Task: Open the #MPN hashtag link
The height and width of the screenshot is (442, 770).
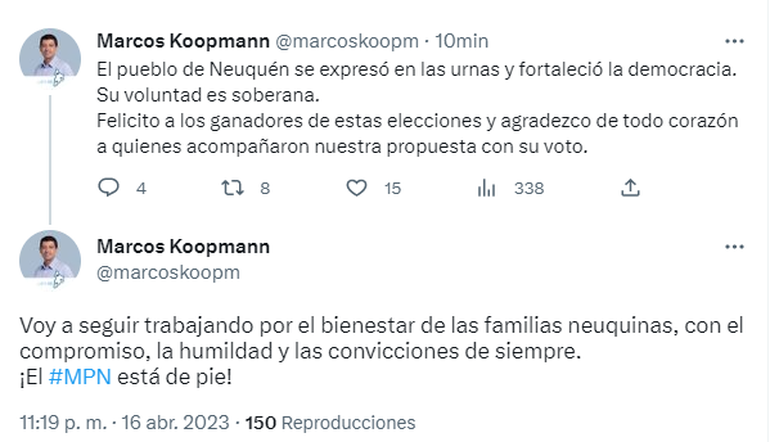Action: pos(69,377)
